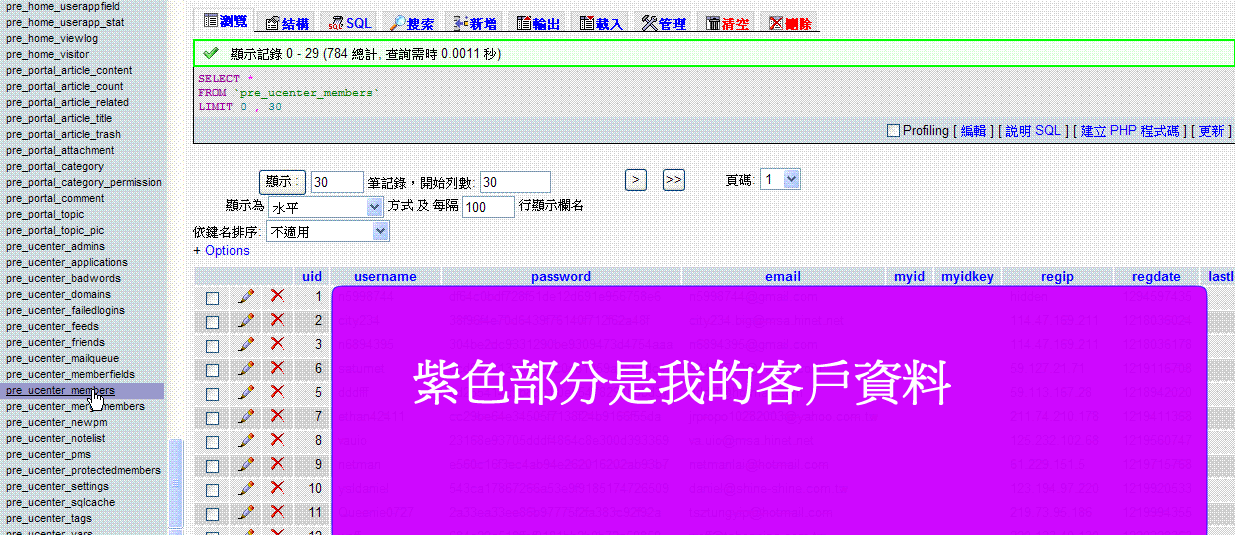Open the 水平 display mode dropdown

point(326,206)
